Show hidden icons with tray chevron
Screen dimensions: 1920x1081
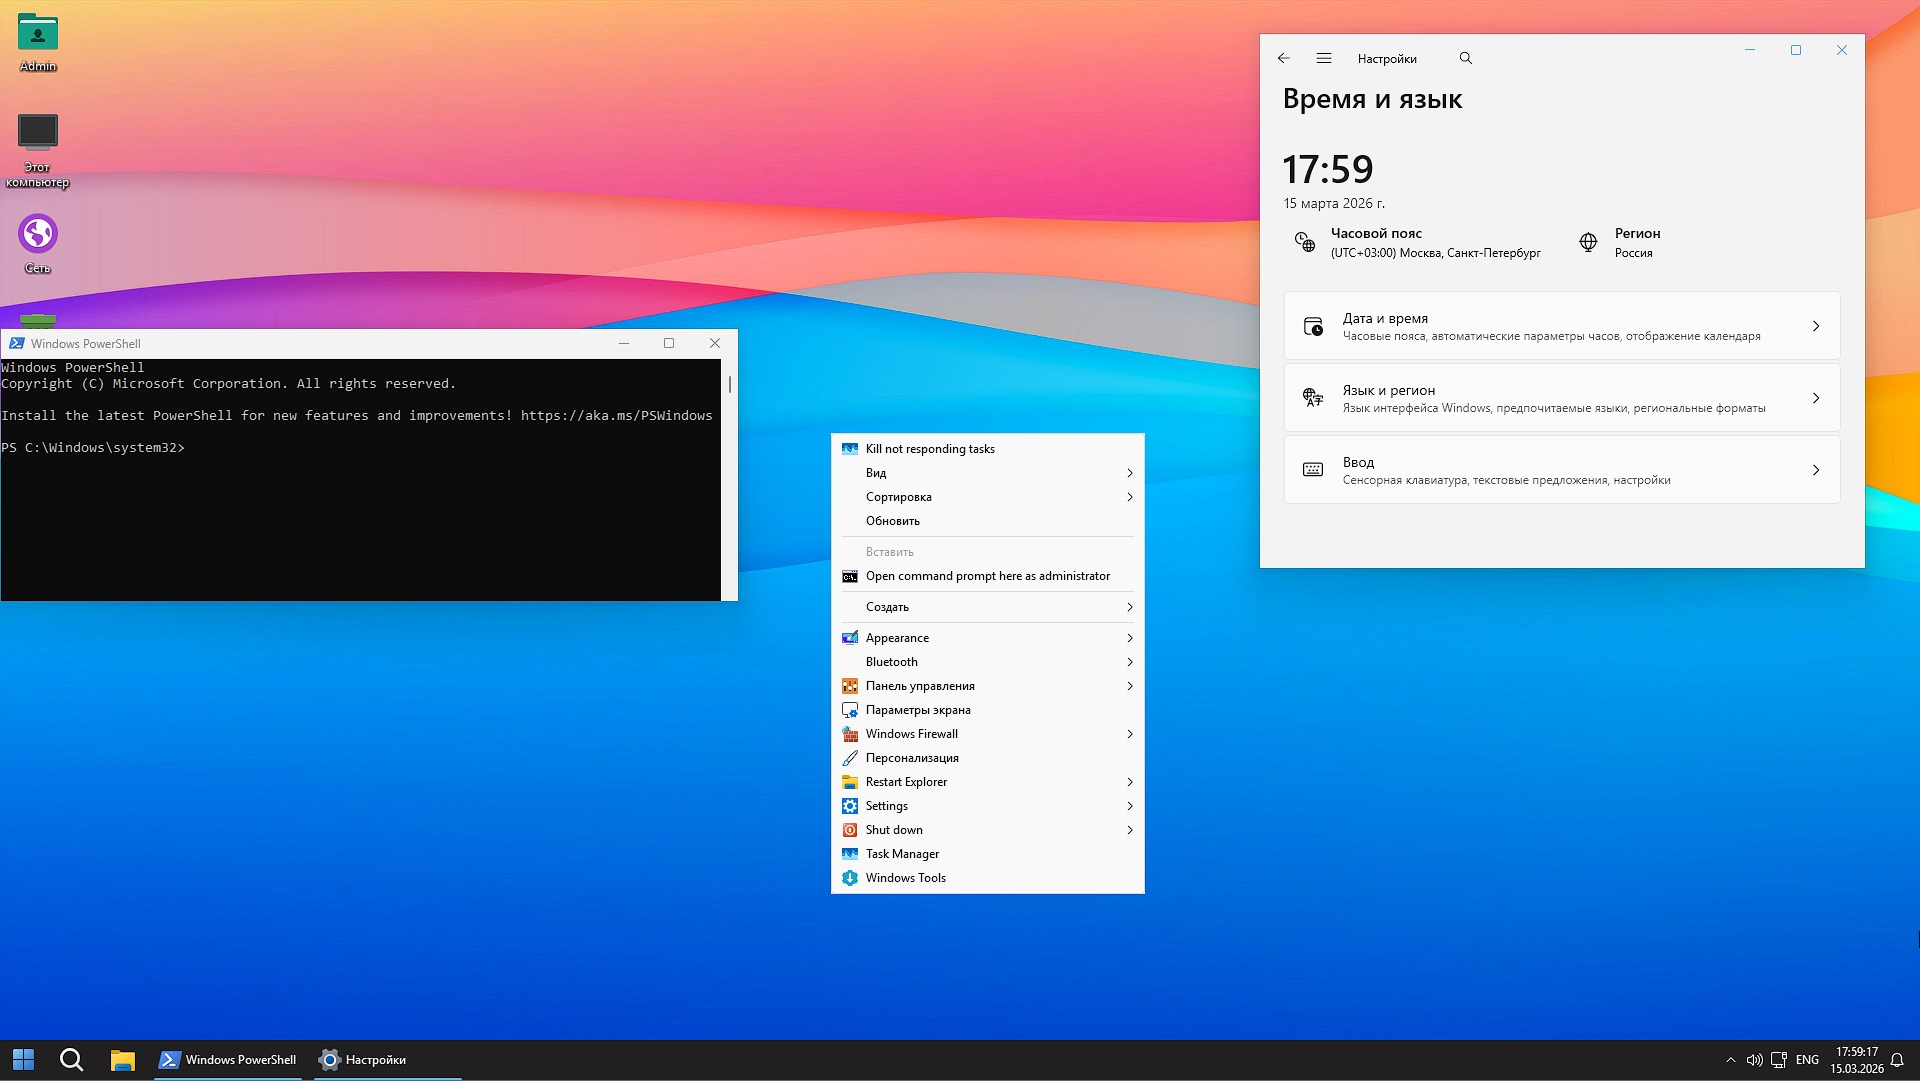[x=1731, y=1060]
